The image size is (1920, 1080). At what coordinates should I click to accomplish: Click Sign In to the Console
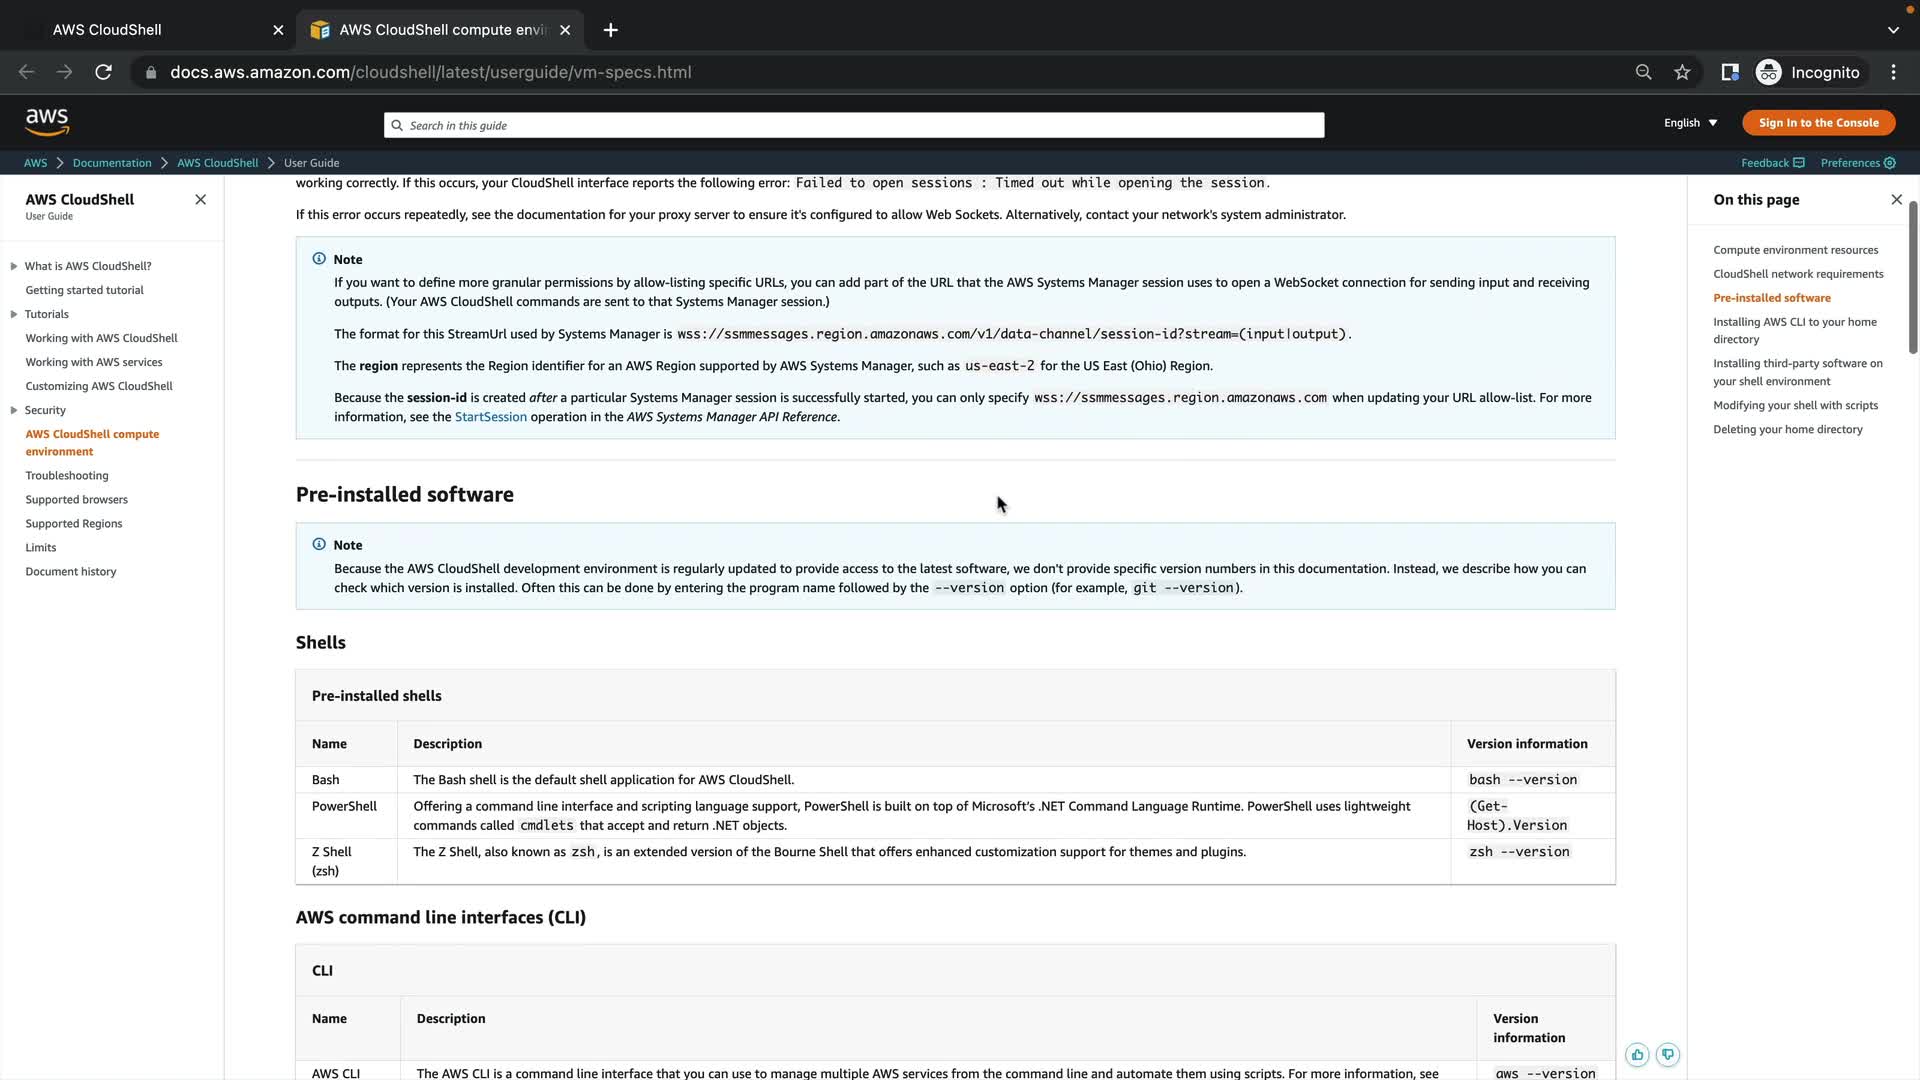(x=1818, y=123)
